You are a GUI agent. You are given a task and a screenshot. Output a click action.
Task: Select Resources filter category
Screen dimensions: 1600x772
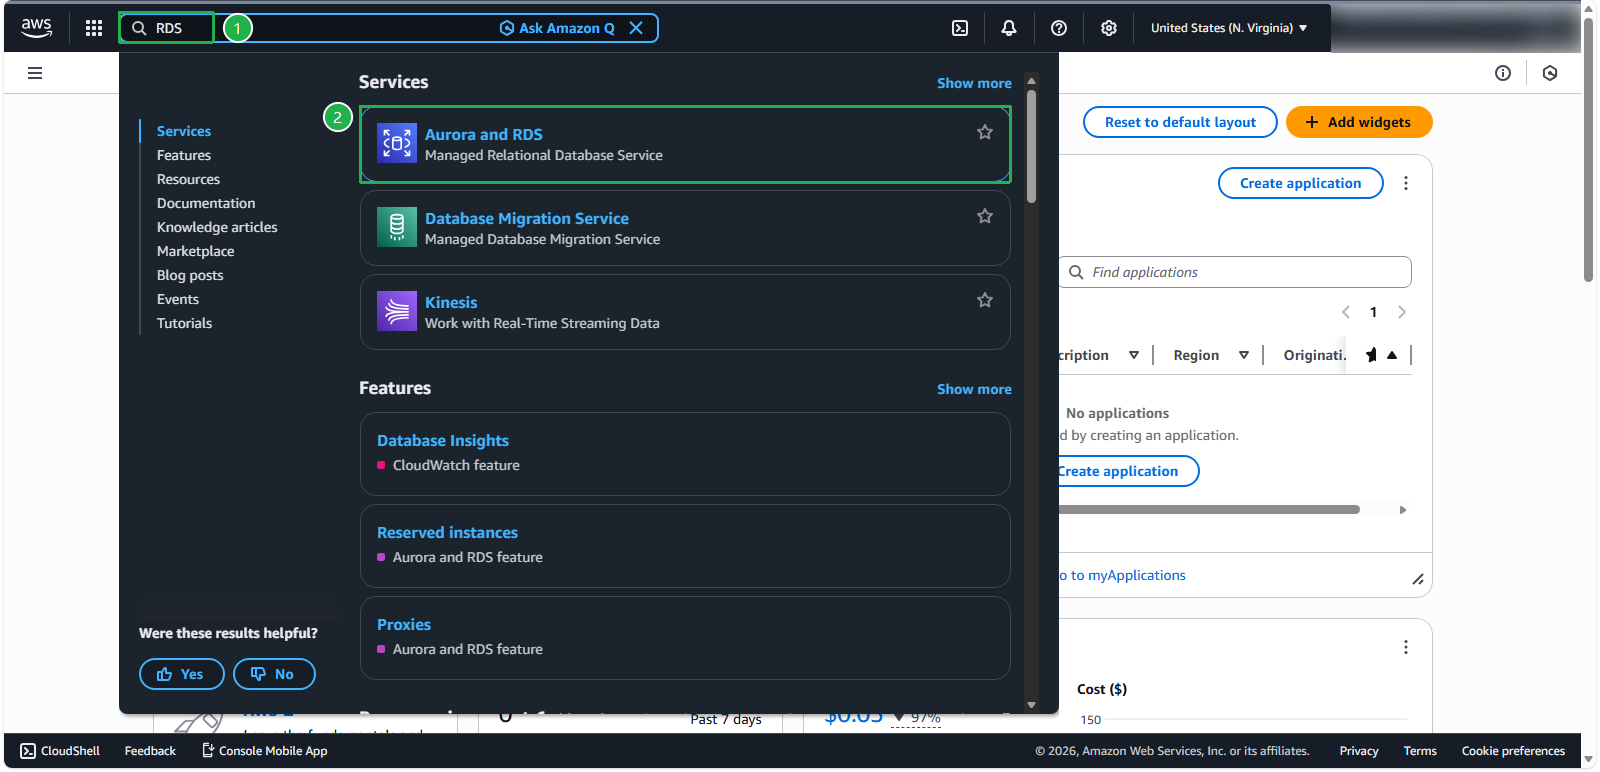click(188, 179)
